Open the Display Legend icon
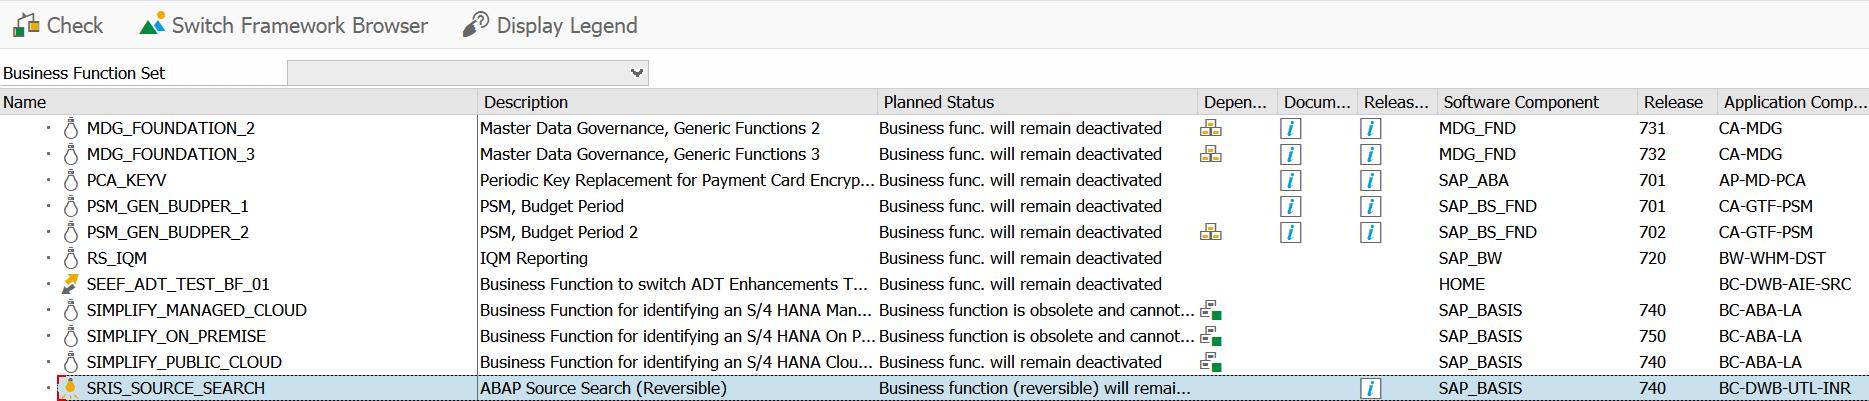1869x401 pixels. (476, 24)
